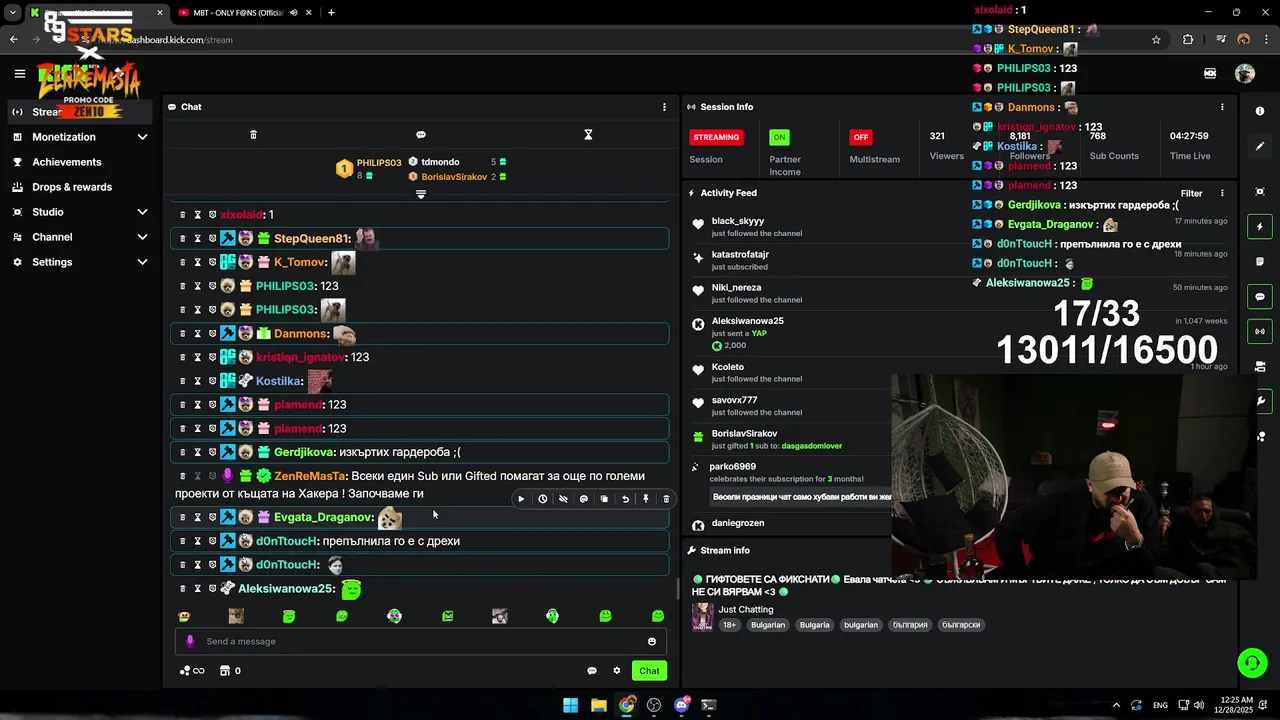
Task: Click the reply arrow icon in hover toolbar
Action: 625,499
